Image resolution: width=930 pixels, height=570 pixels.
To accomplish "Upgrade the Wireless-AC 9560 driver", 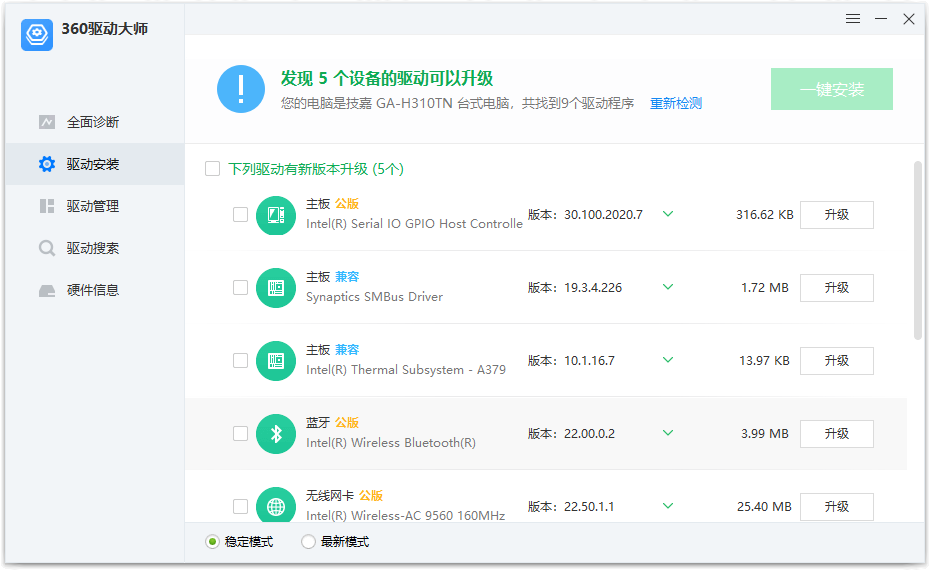I will point(836,507).
